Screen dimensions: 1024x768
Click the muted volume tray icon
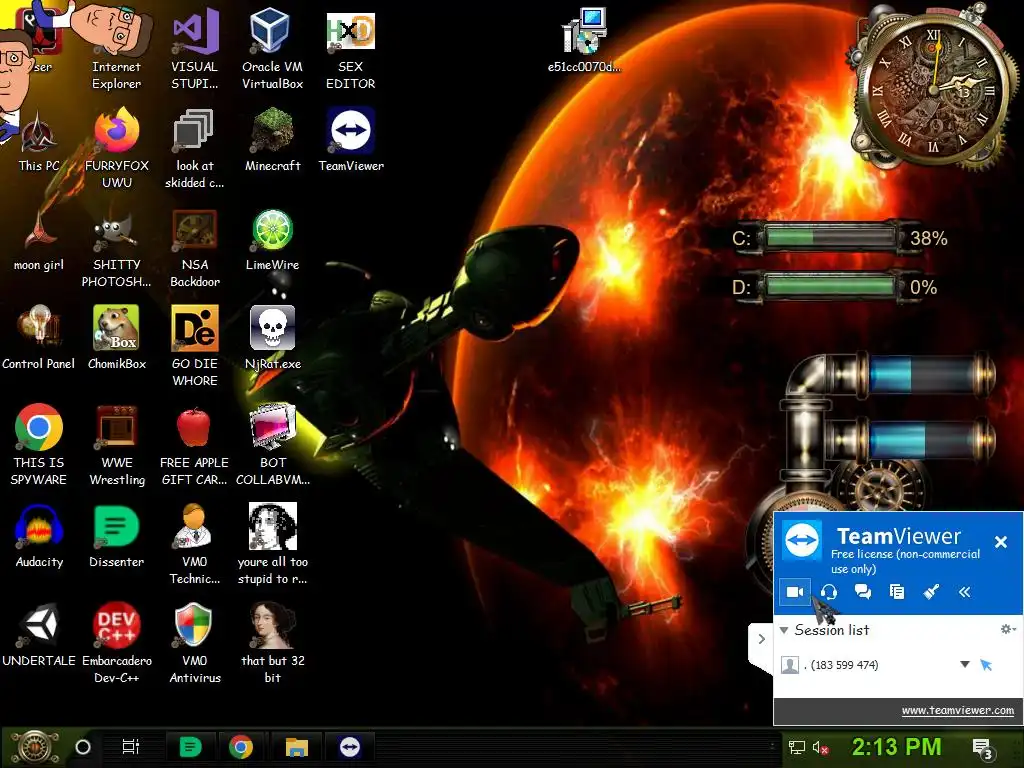[x=820, y=747]
